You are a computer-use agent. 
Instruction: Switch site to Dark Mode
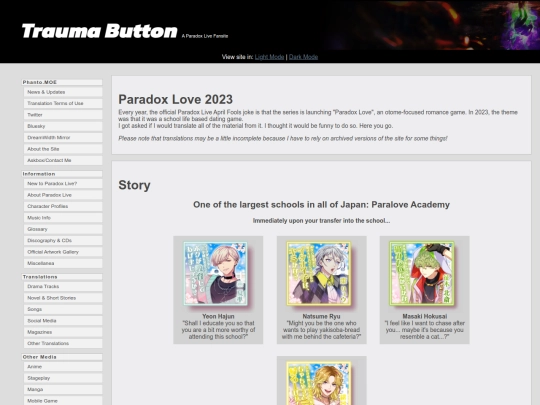pos(303,57)
